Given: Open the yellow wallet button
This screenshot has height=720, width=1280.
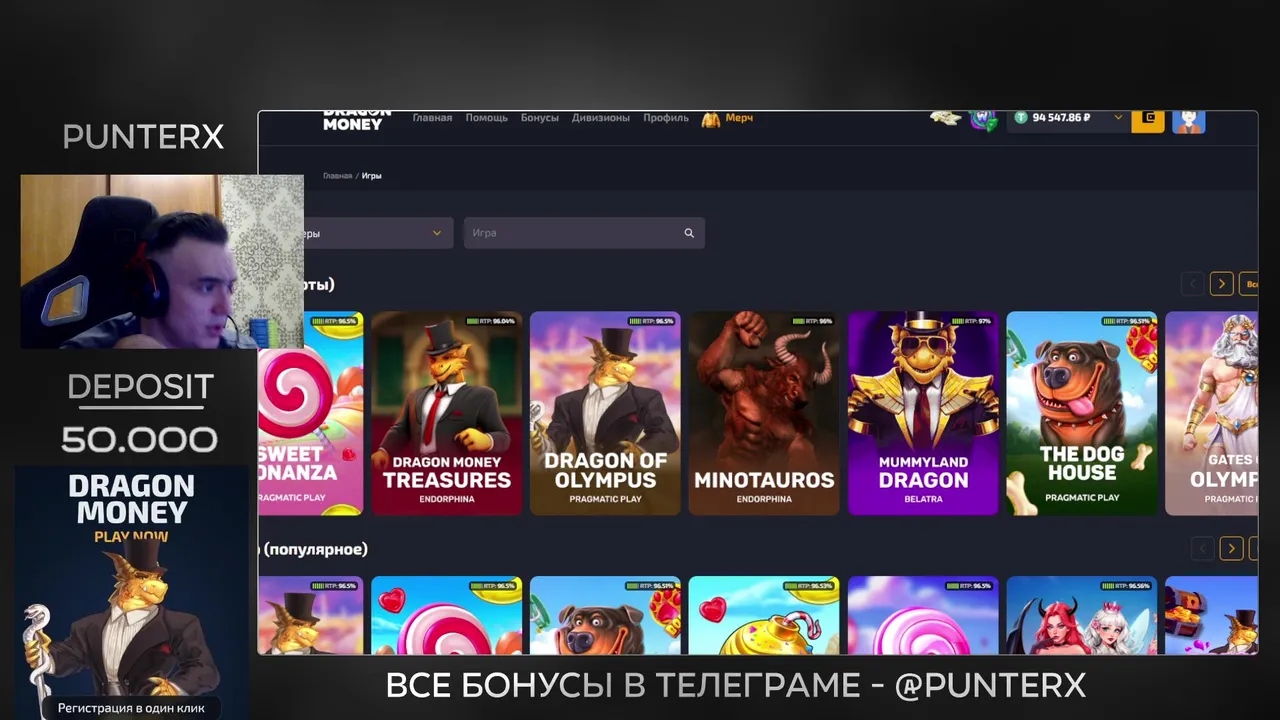Looking at the screenshot, I should coord(1148,120).
